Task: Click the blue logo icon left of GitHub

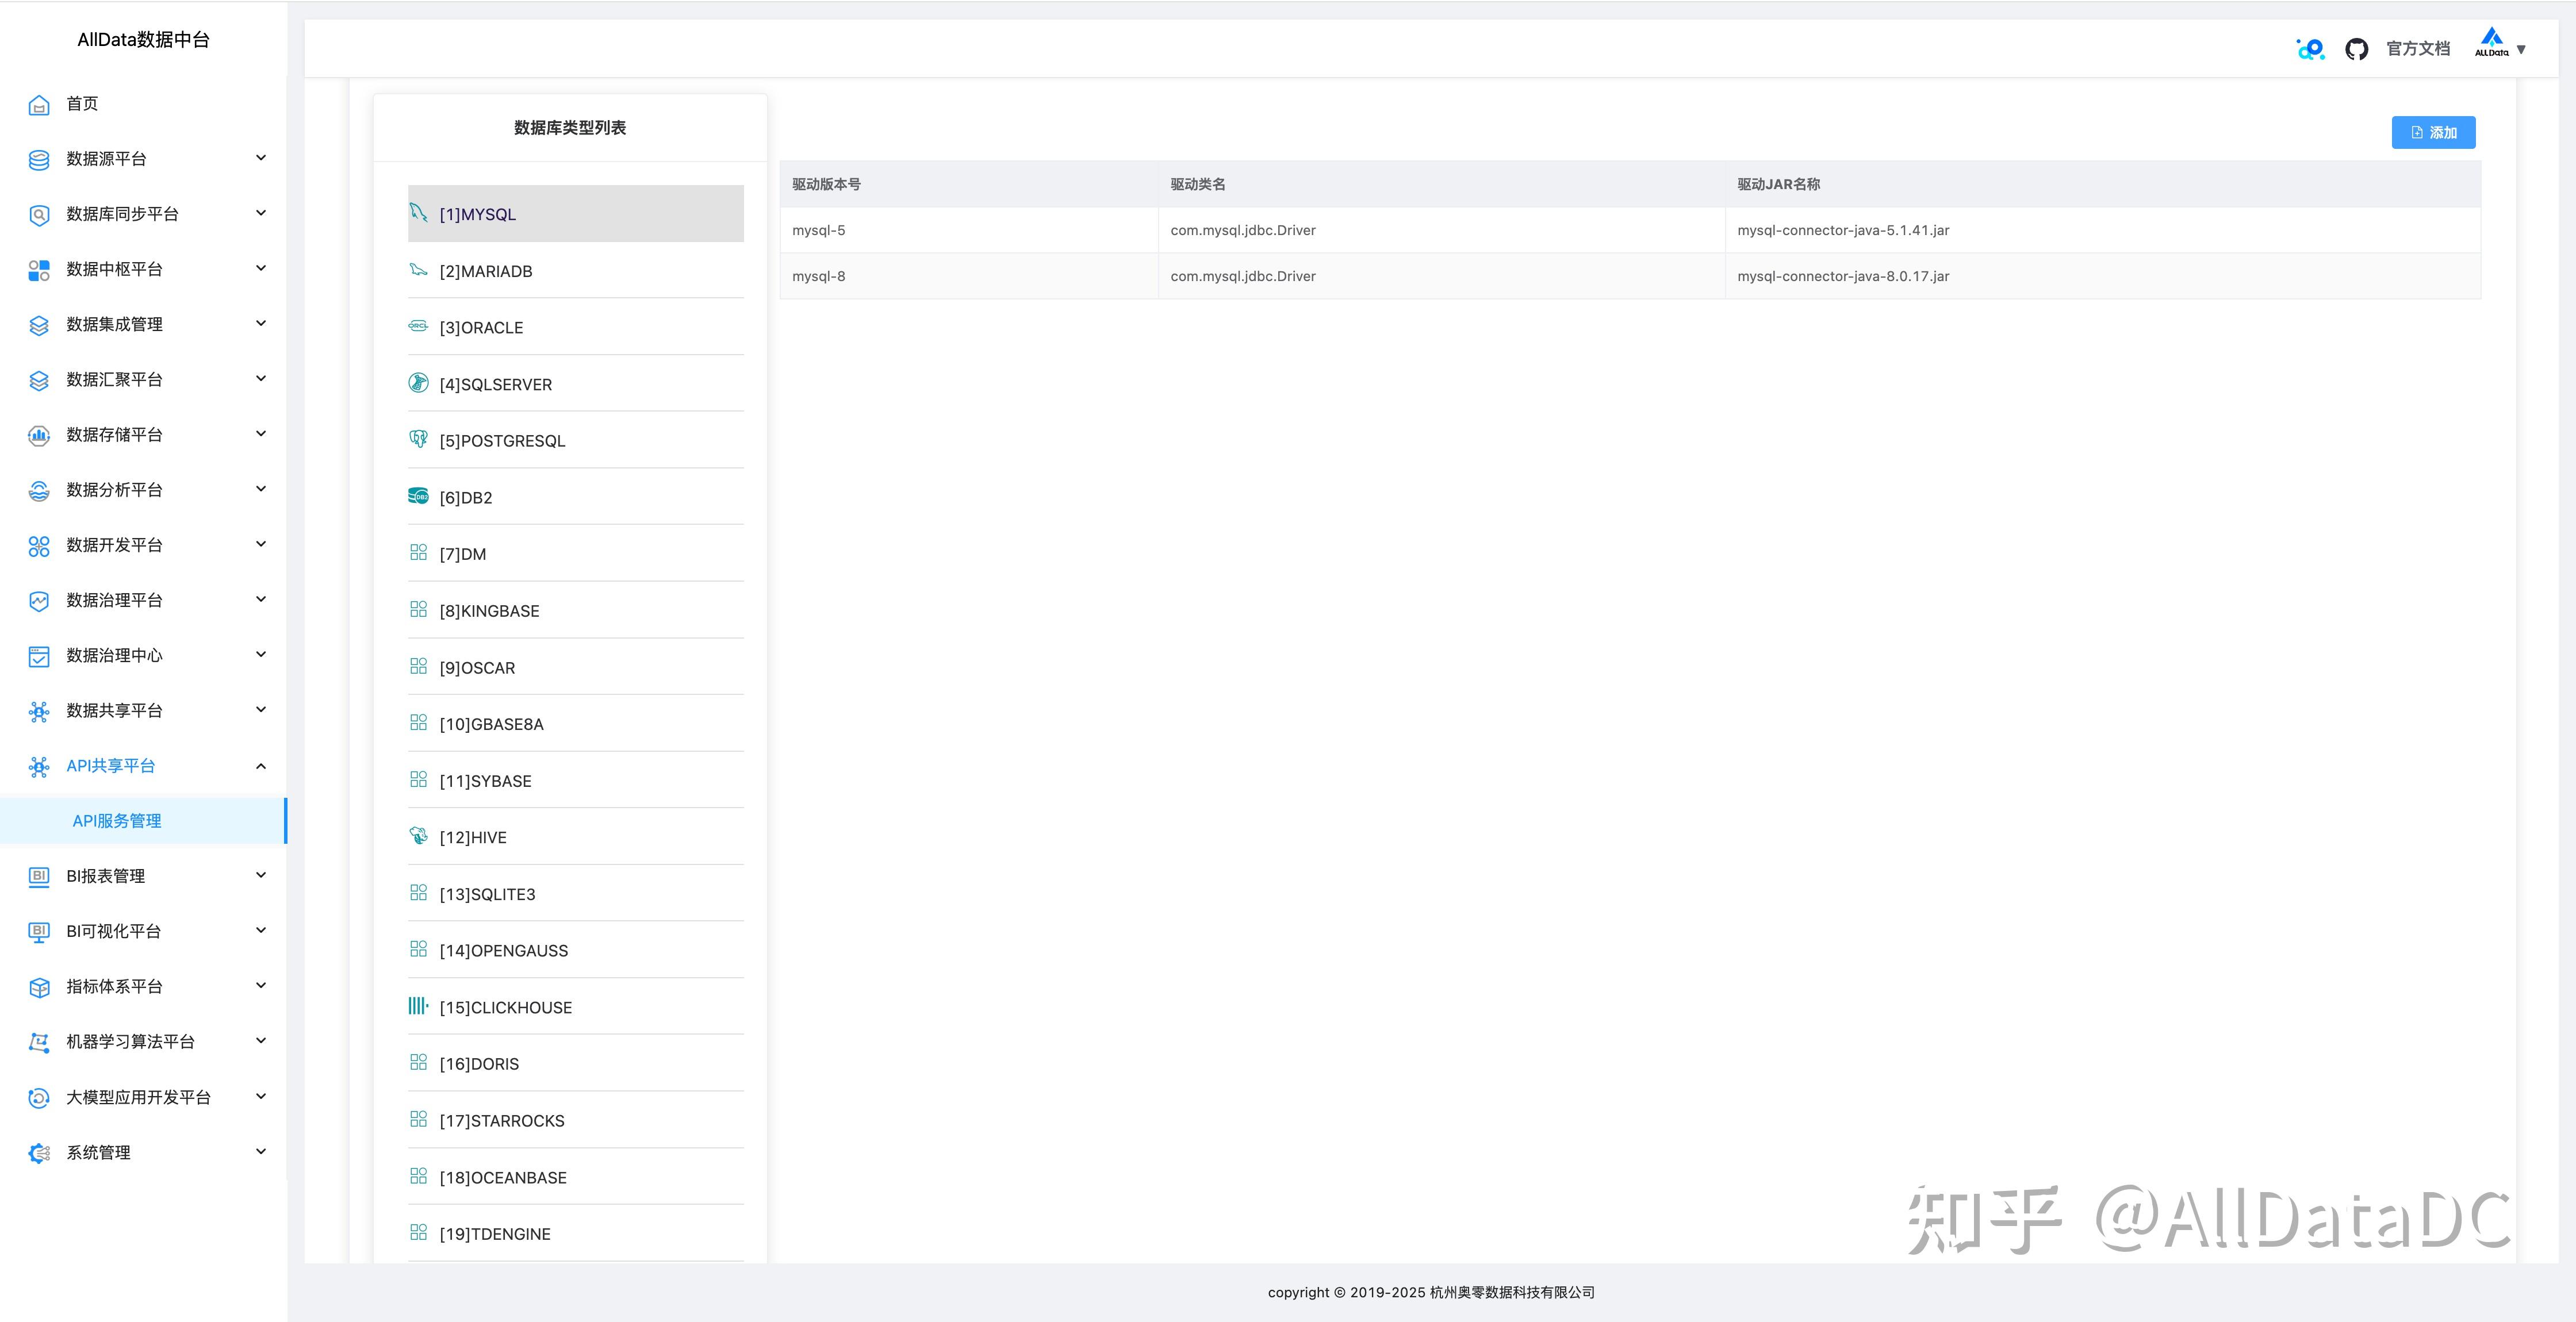Action: (x=2310, y=49)
